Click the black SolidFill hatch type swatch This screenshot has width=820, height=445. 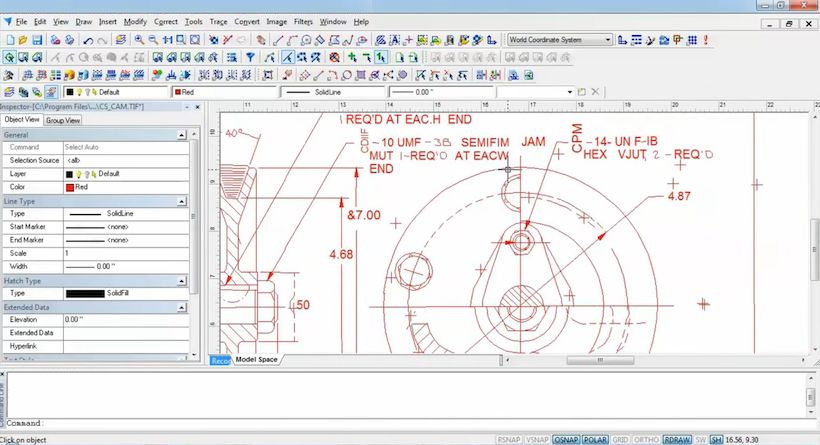point(85,294)
